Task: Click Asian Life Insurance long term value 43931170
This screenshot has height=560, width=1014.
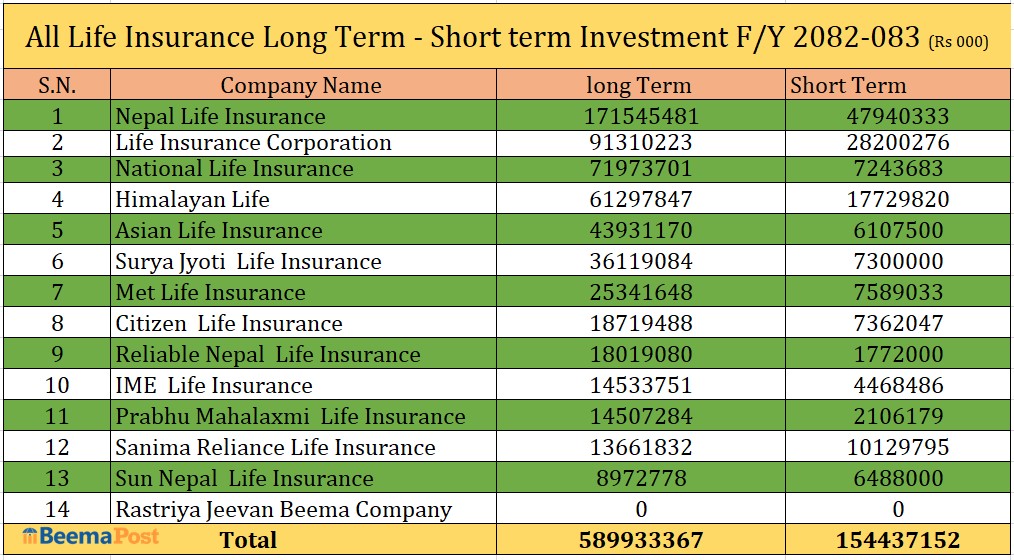Action: (x=638, y=230)
